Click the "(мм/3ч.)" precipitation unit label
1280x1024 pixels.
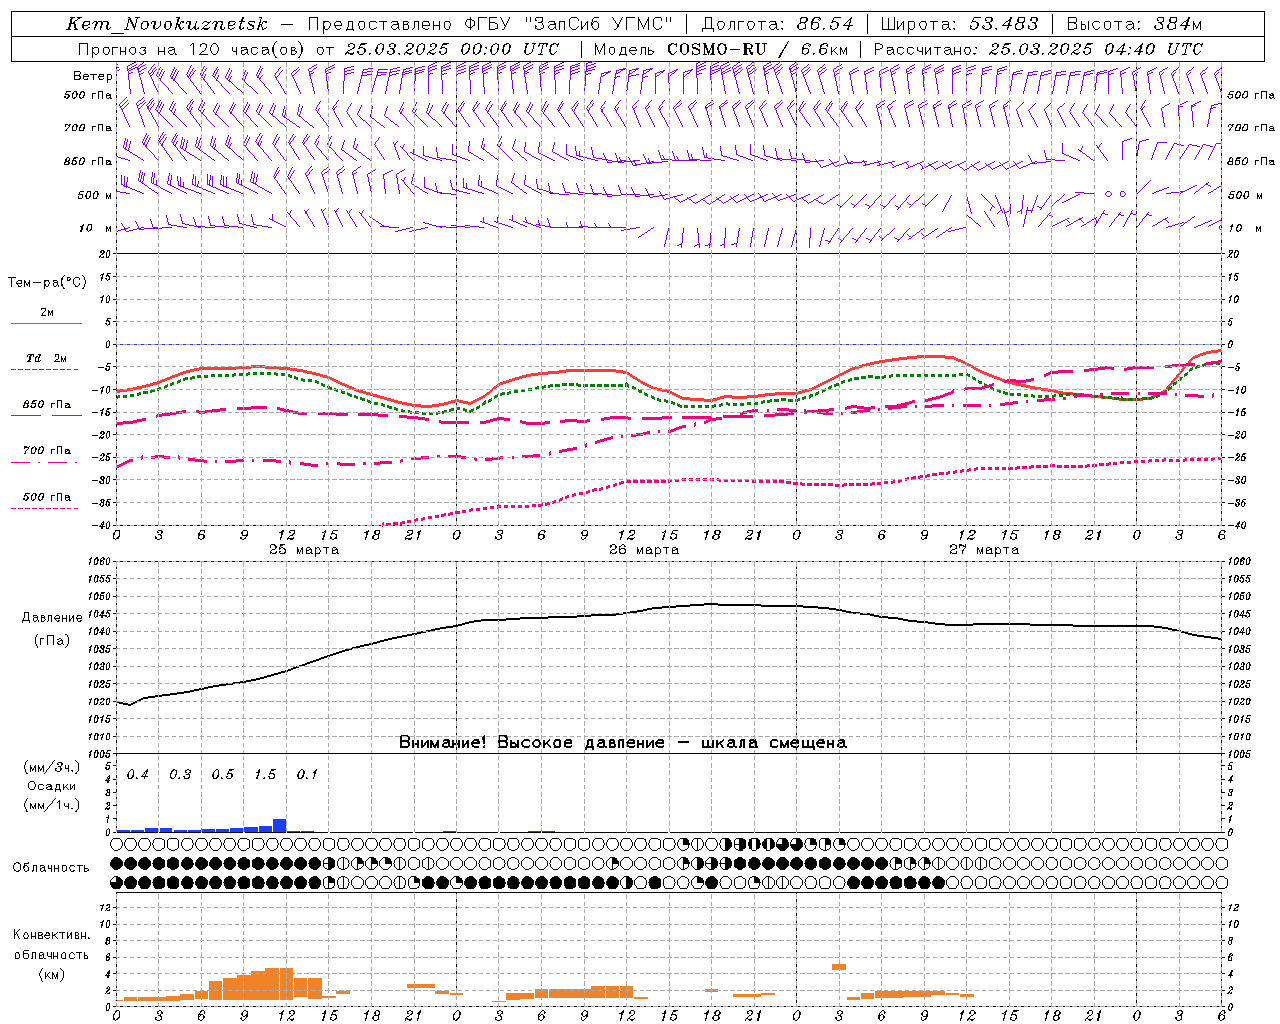pos(52,768)
